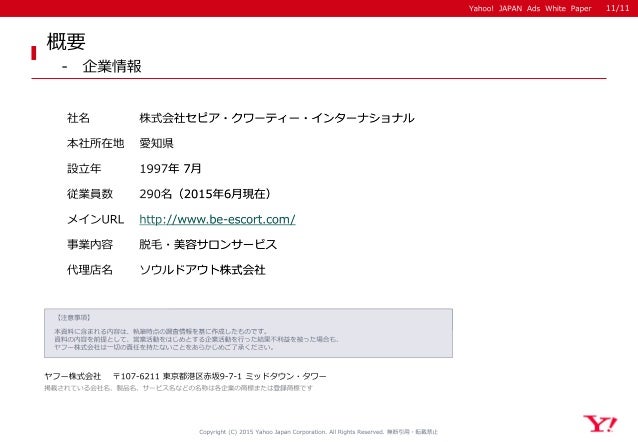Click the Copyright 2015 Yahoo Japan footer
This screenshot has width=638, height=442.
[x=318, y=432]
